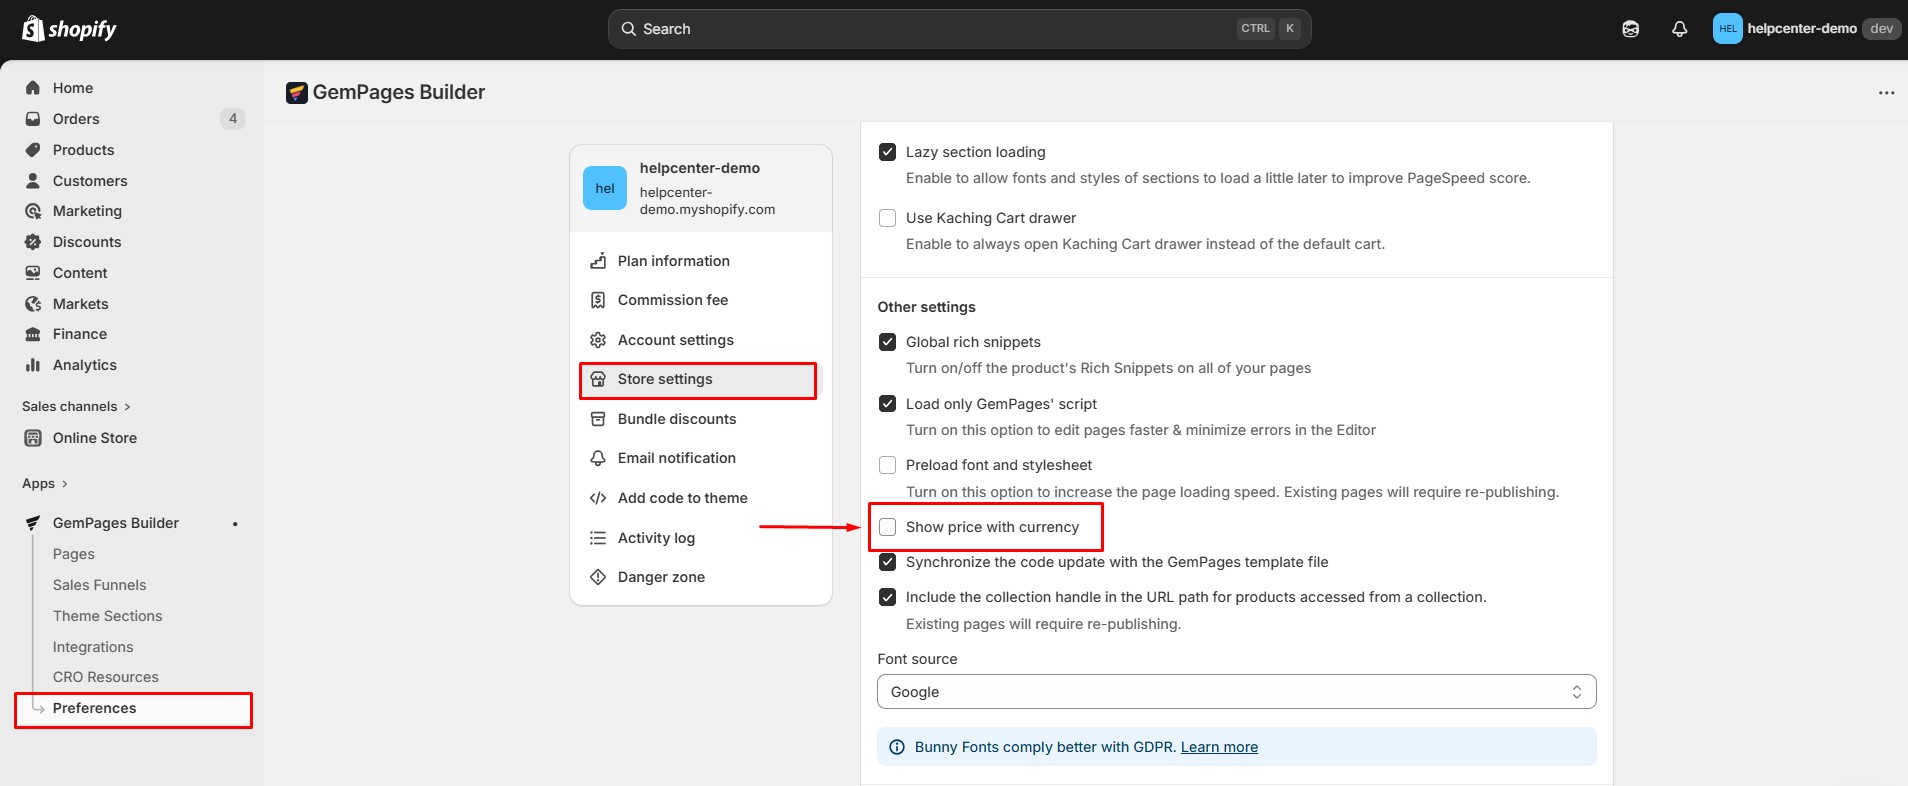Screen dimensions: 1908x786
Task: Click the Danger zone diamond icon
Action: point(598,577)
